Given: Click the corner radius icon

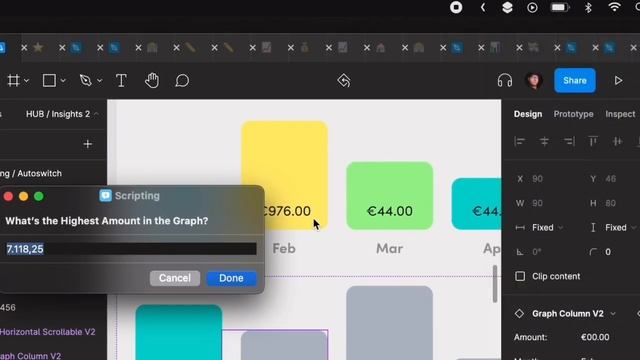Looking at the screenshot, I should point(593,252).
